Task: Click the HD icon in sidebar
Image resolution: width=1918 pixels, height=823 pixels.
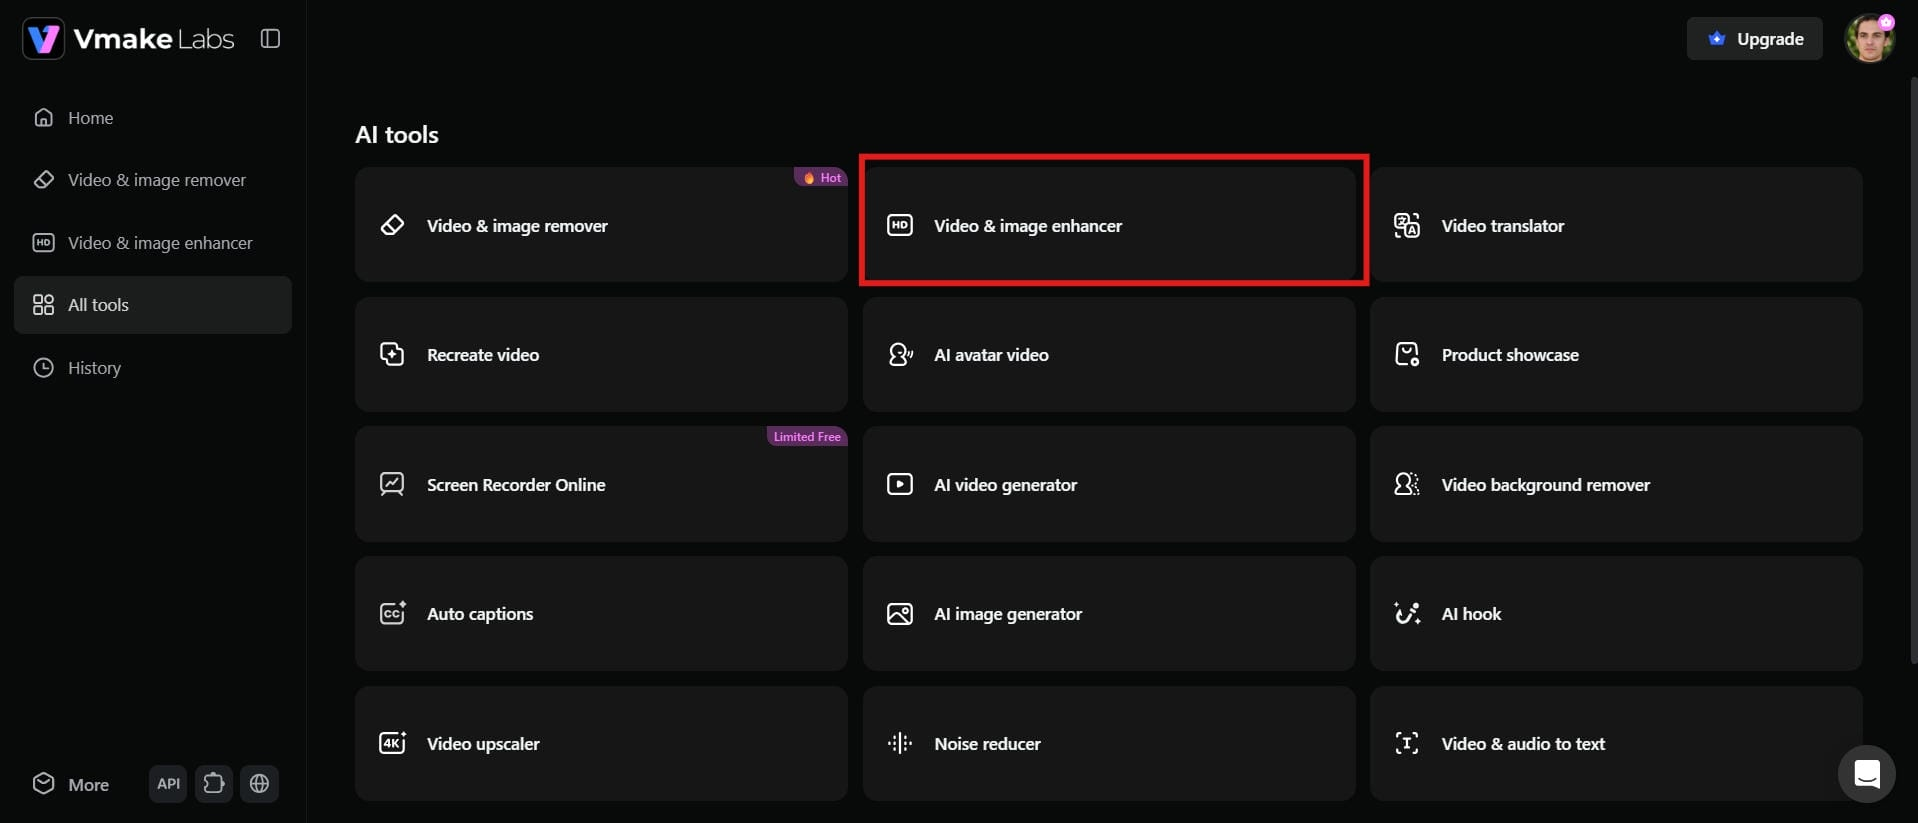Action: point(43,243)
